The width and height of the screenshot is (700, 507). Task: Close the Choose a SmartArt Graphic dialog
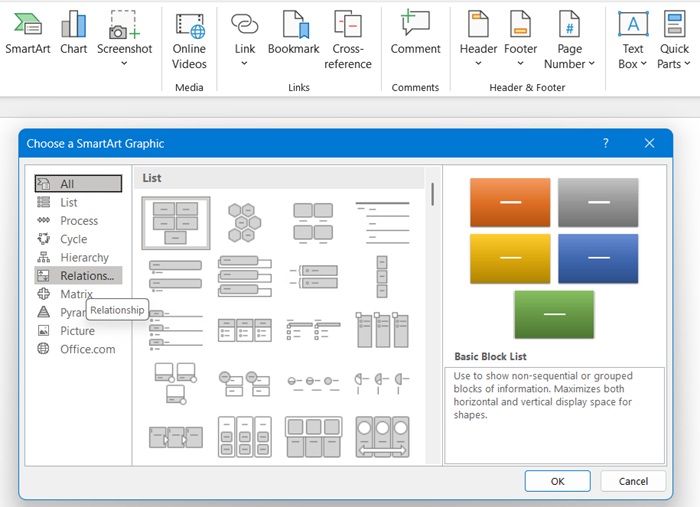tap(649, 143)
